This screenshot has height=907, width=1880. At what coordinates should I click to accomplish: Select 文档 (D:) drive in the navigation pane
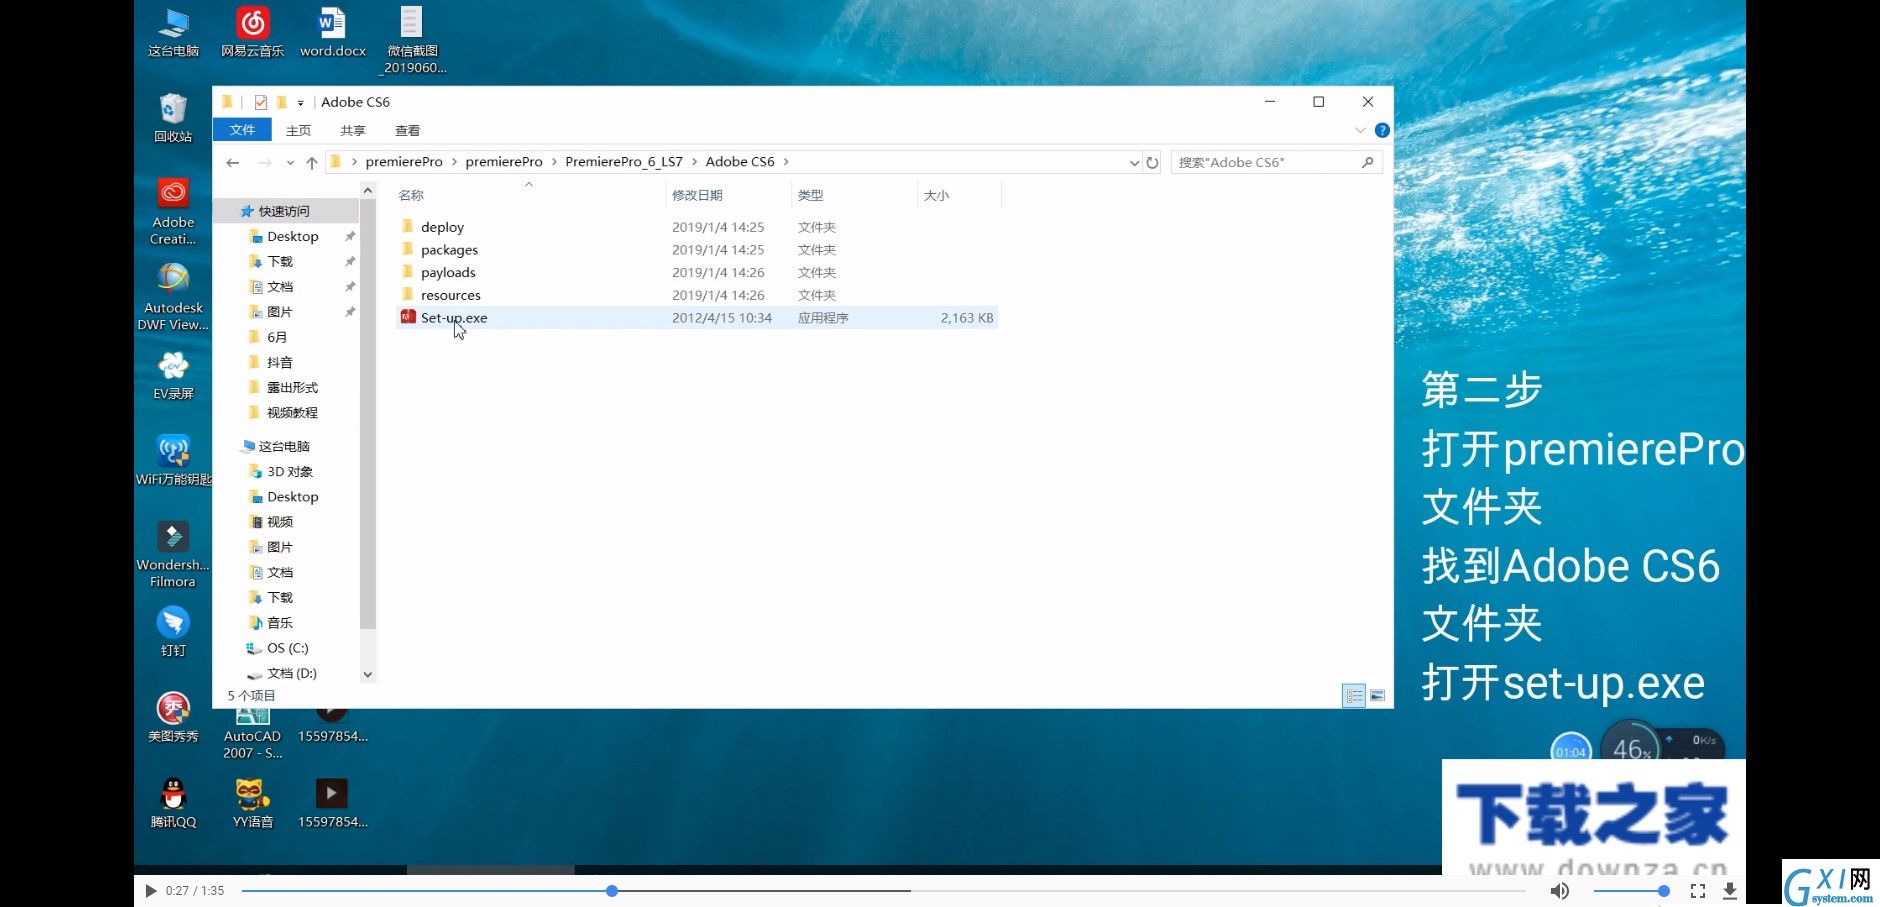tap(291, 673)
